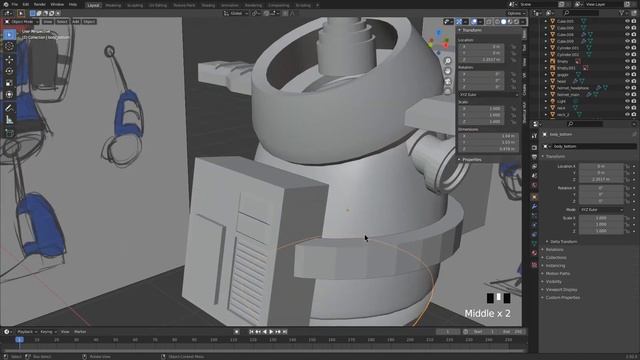Switch to the Modeling workspace tab
Screen dimensions: 640x360
113,5
